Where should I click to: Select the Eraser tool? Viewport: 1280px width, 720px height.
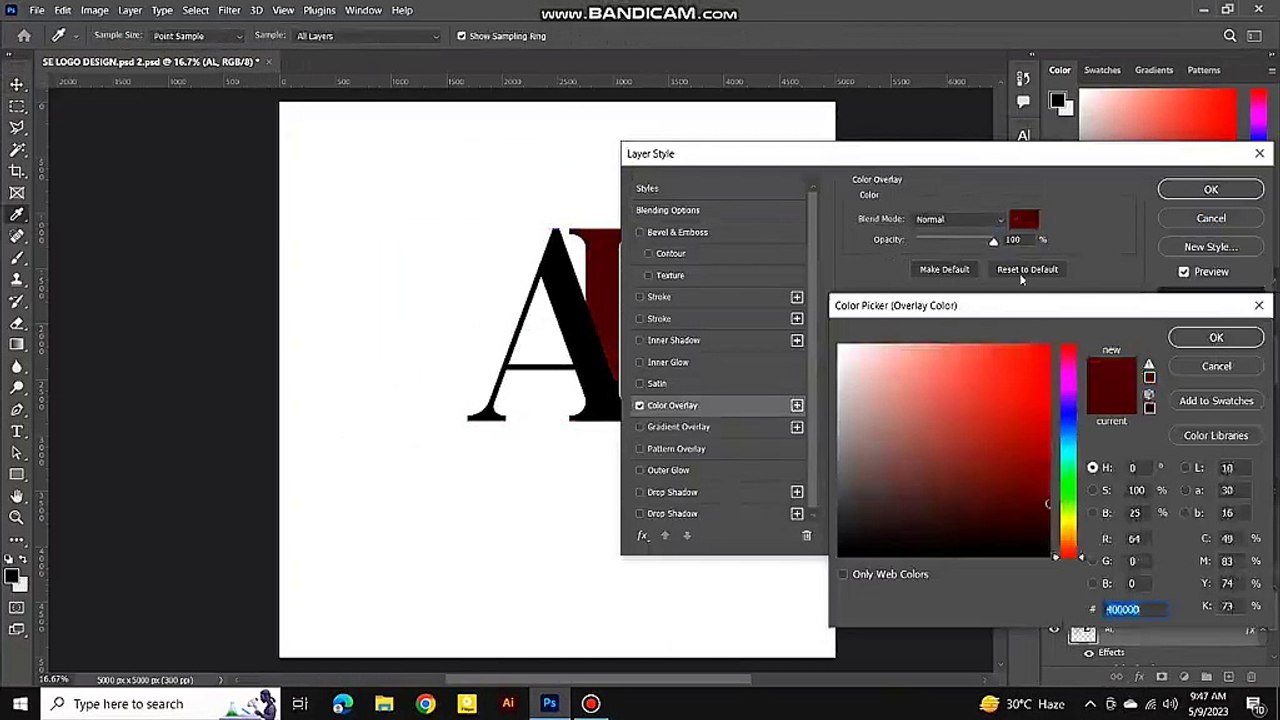pos(17,323)
